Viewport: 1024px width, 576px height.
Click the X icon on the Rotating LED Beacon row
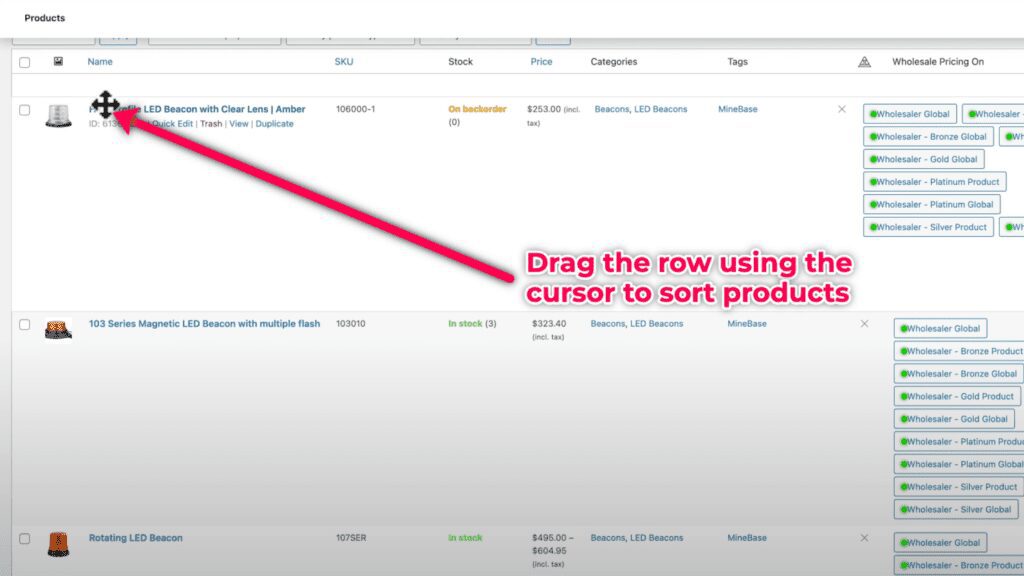(x=864, y=537)
